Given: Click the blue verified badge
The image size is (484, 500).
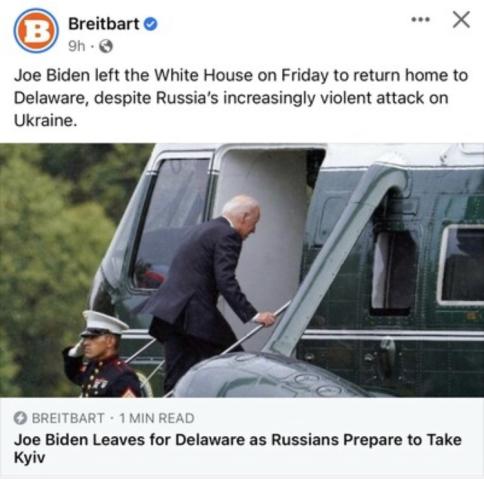Looking at the screenshot, I should [x=150, y=24].
